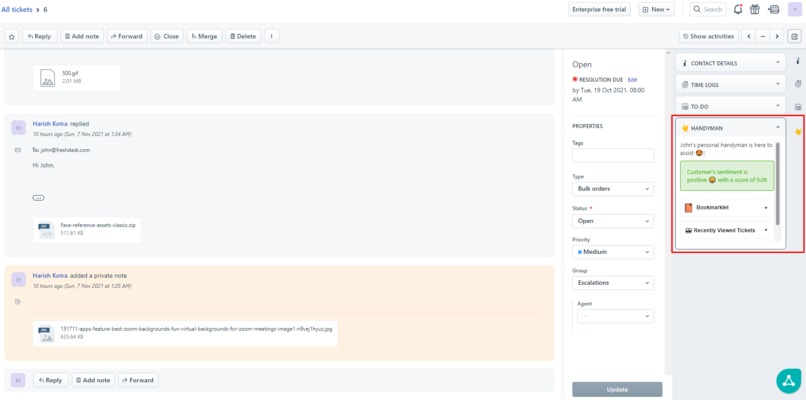Click the Update button
The width and height of the screenshot is (806, 400).
coord(617,389)
